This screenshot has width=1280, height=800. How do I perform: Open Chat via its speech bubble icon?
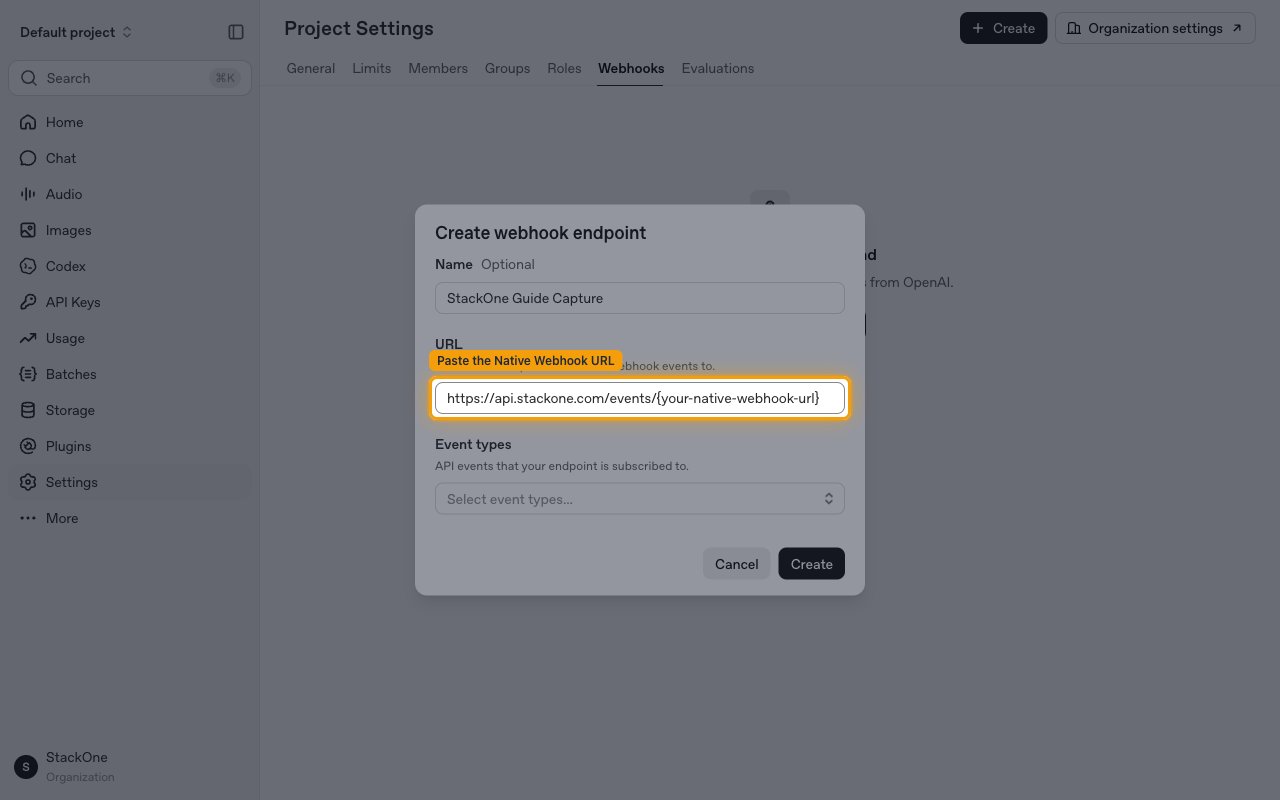tap(28, 158)
